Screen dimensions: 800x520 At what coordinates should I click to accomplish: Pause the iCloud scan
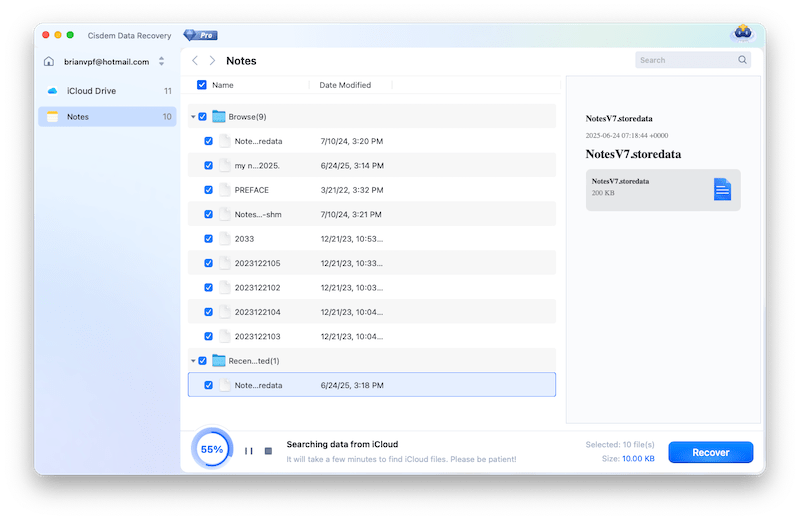point(248,451)
